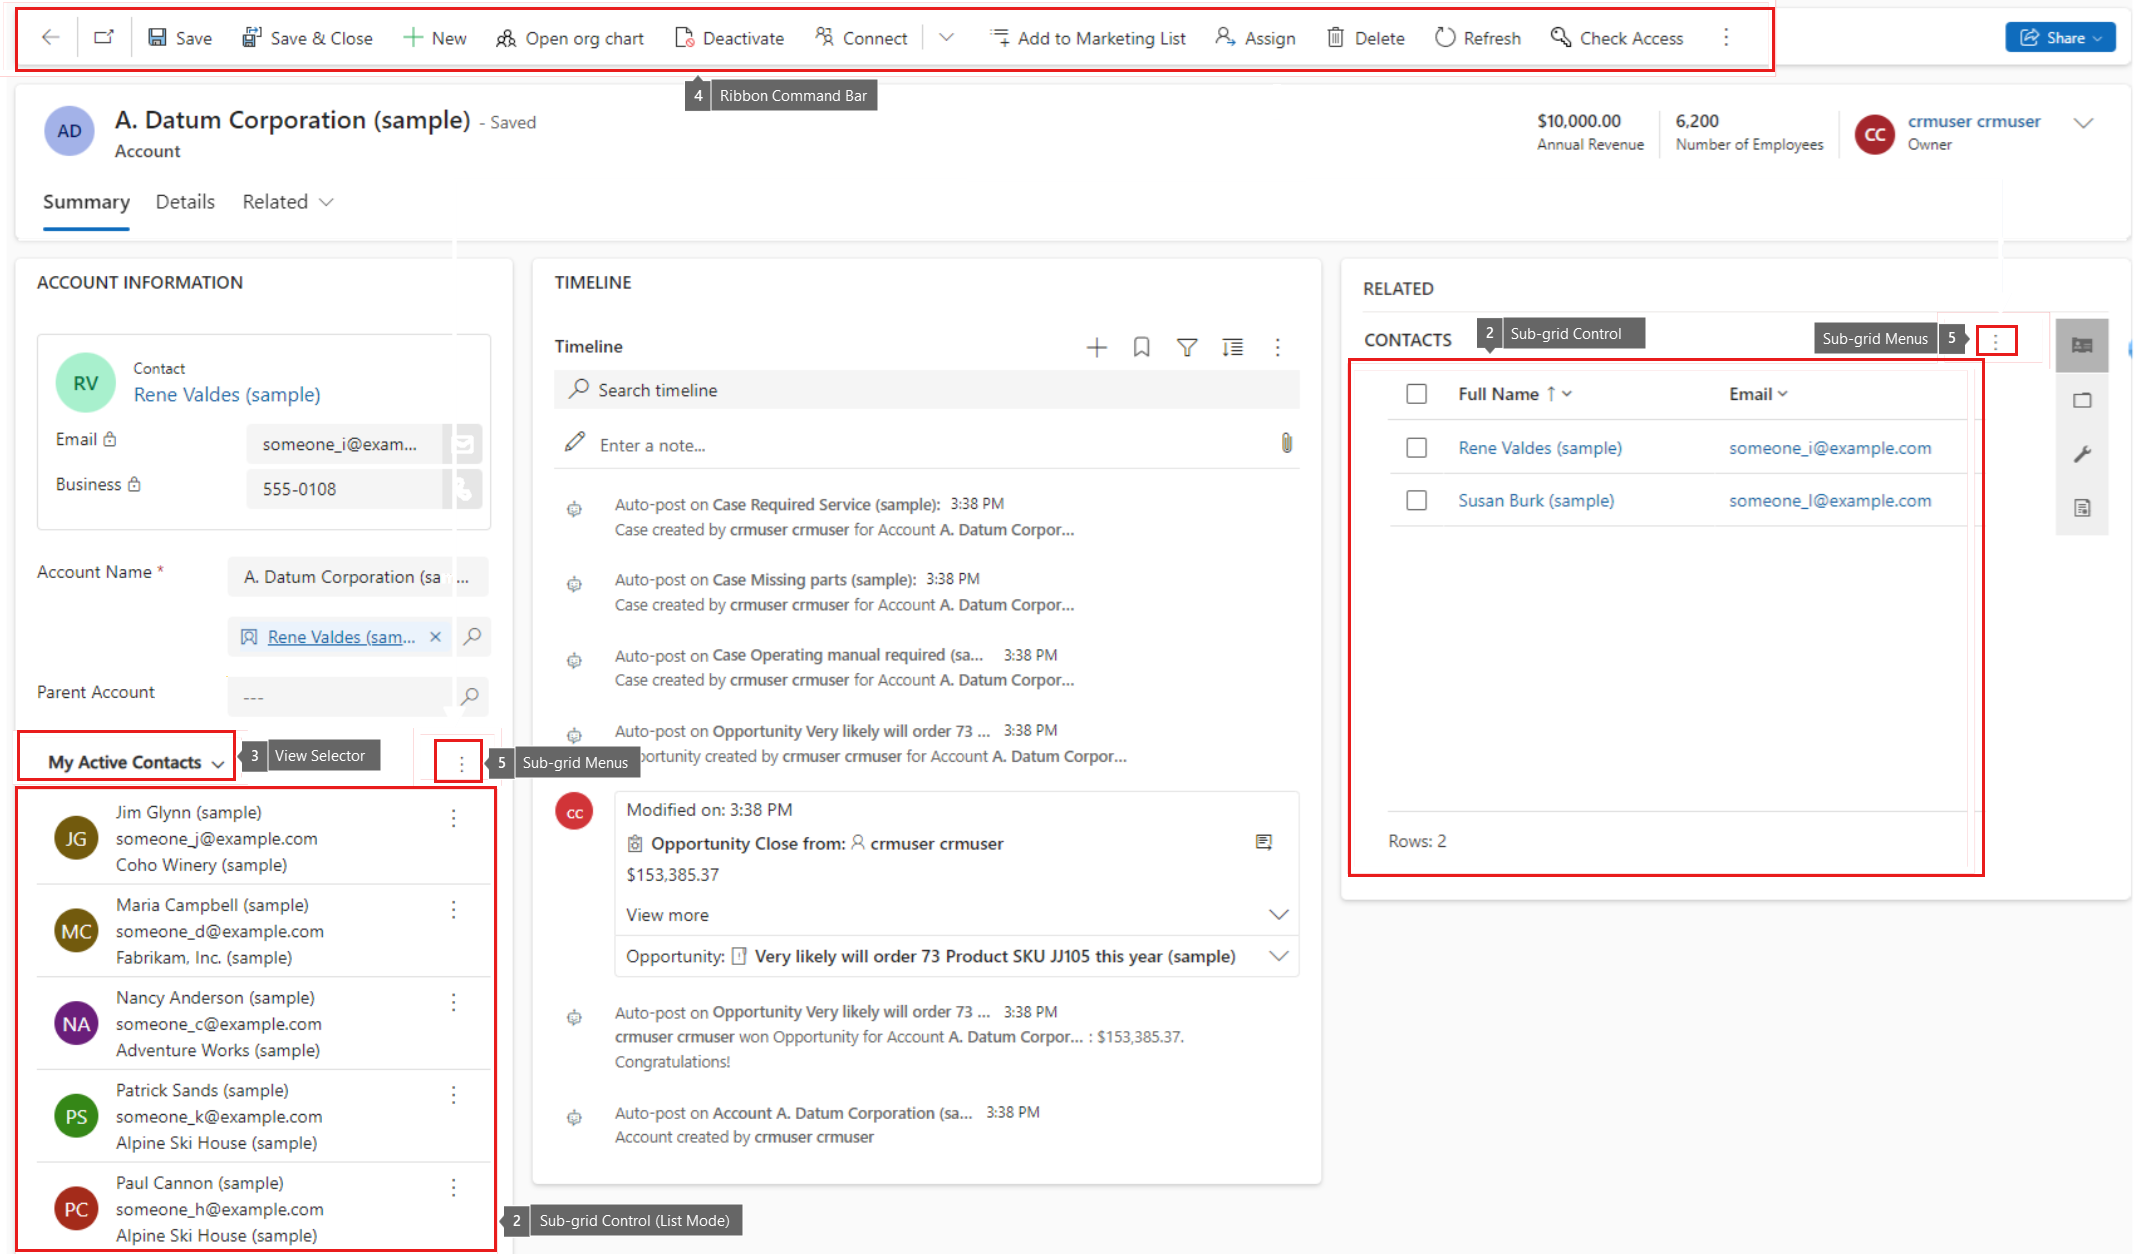
Task: Select the contacts card side-pane icon
Action: point(2082,346)
